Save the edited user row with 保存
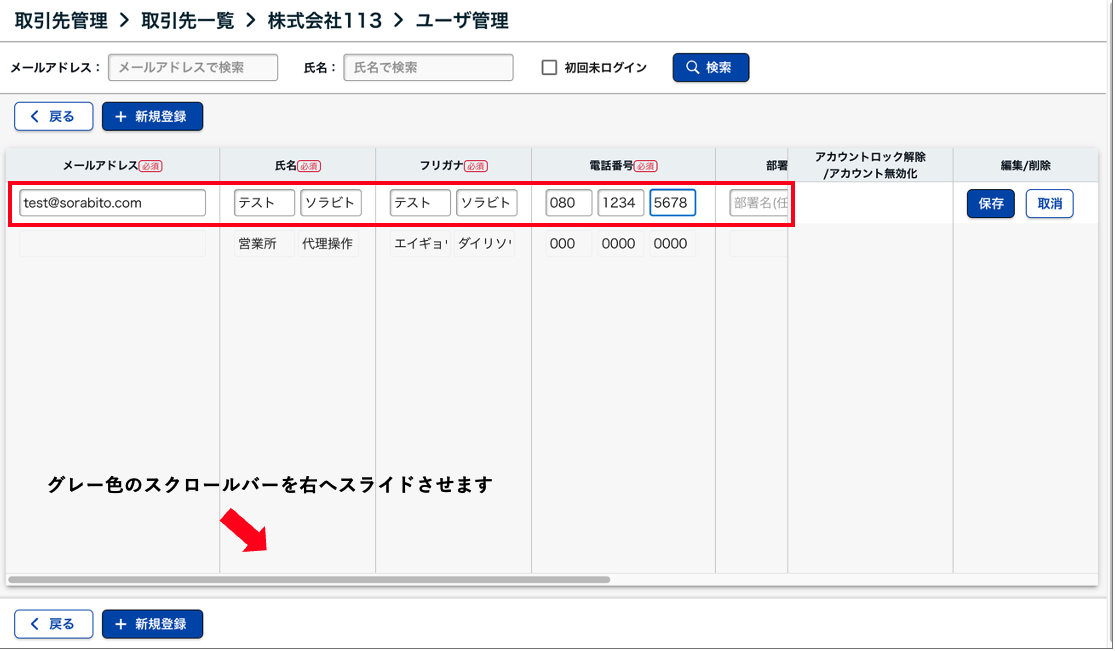 point(990,204)
